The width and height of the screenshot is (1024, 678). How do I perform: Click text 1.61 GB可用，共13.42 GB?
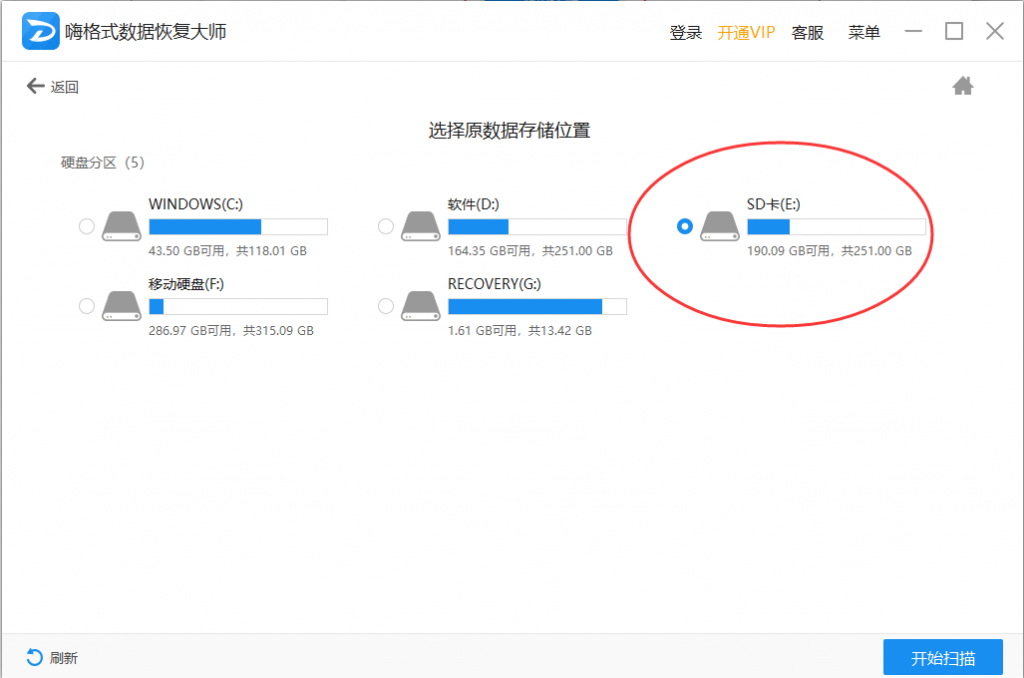(x=520, y=331)
